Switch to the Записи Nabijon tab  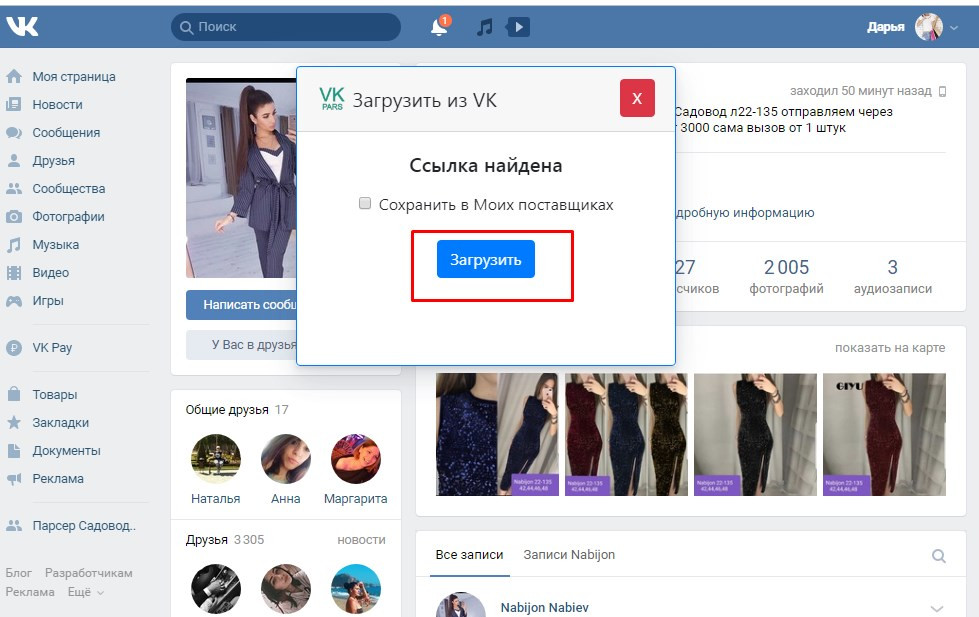[x=569, y=554]
